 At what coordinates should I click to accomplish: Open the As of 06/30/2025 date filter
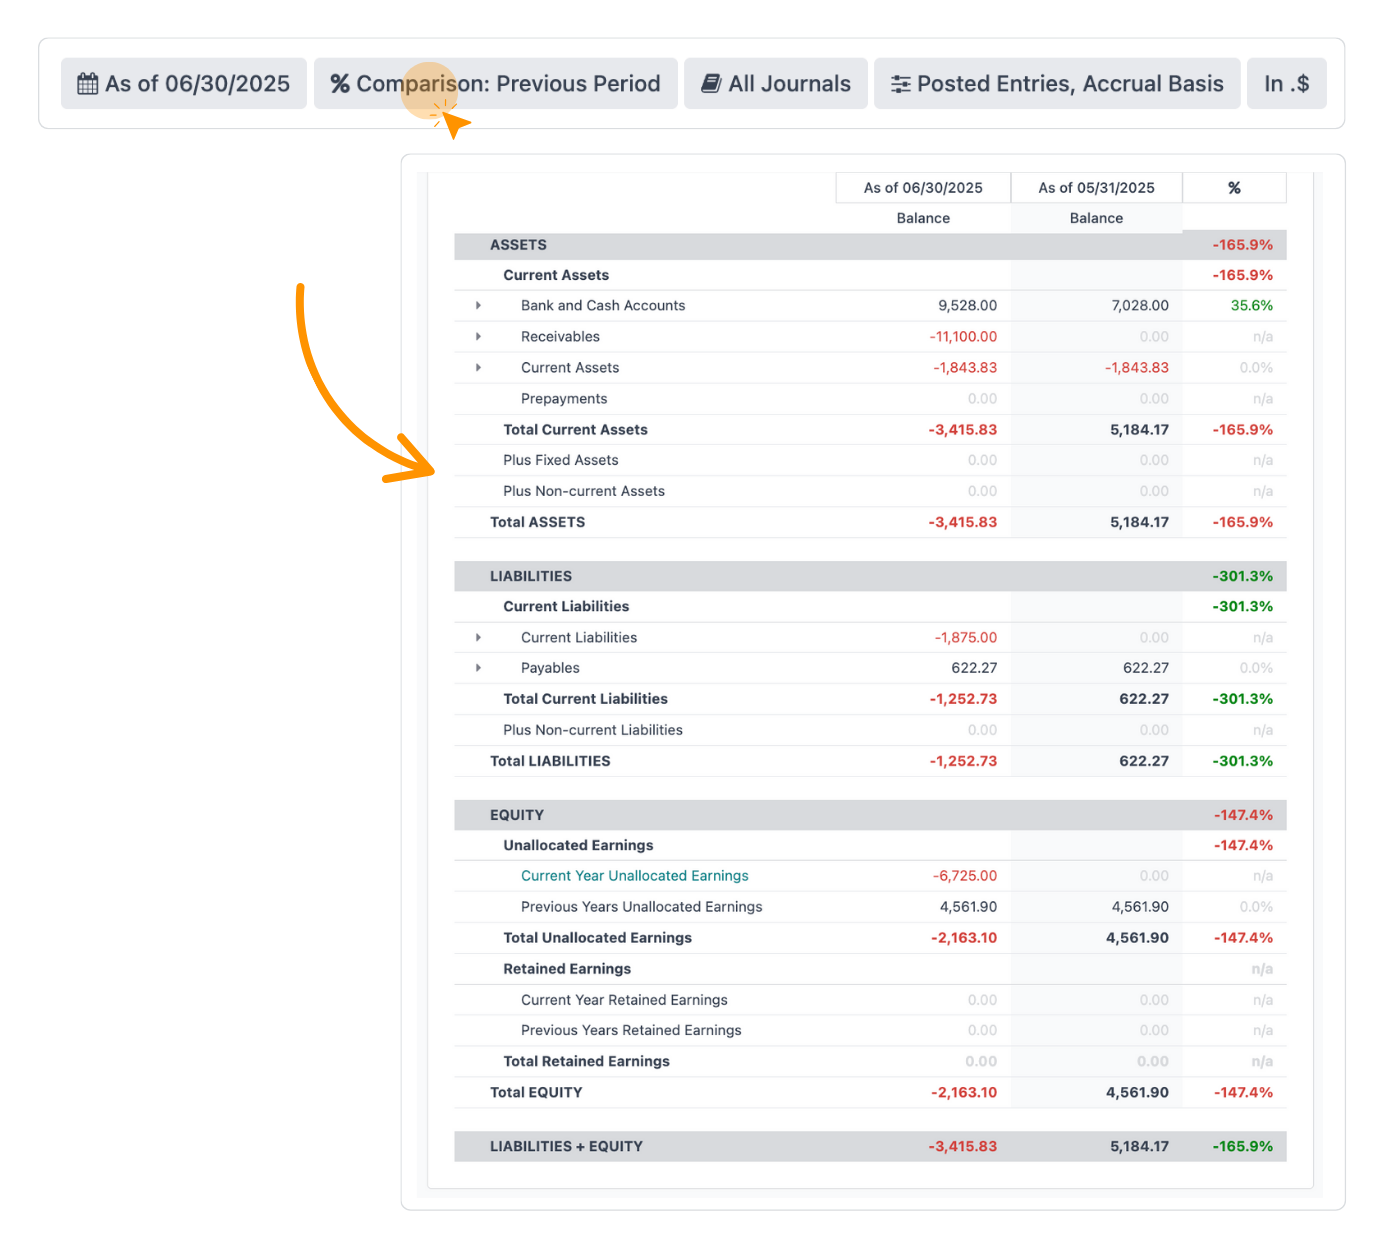(184, 83)
